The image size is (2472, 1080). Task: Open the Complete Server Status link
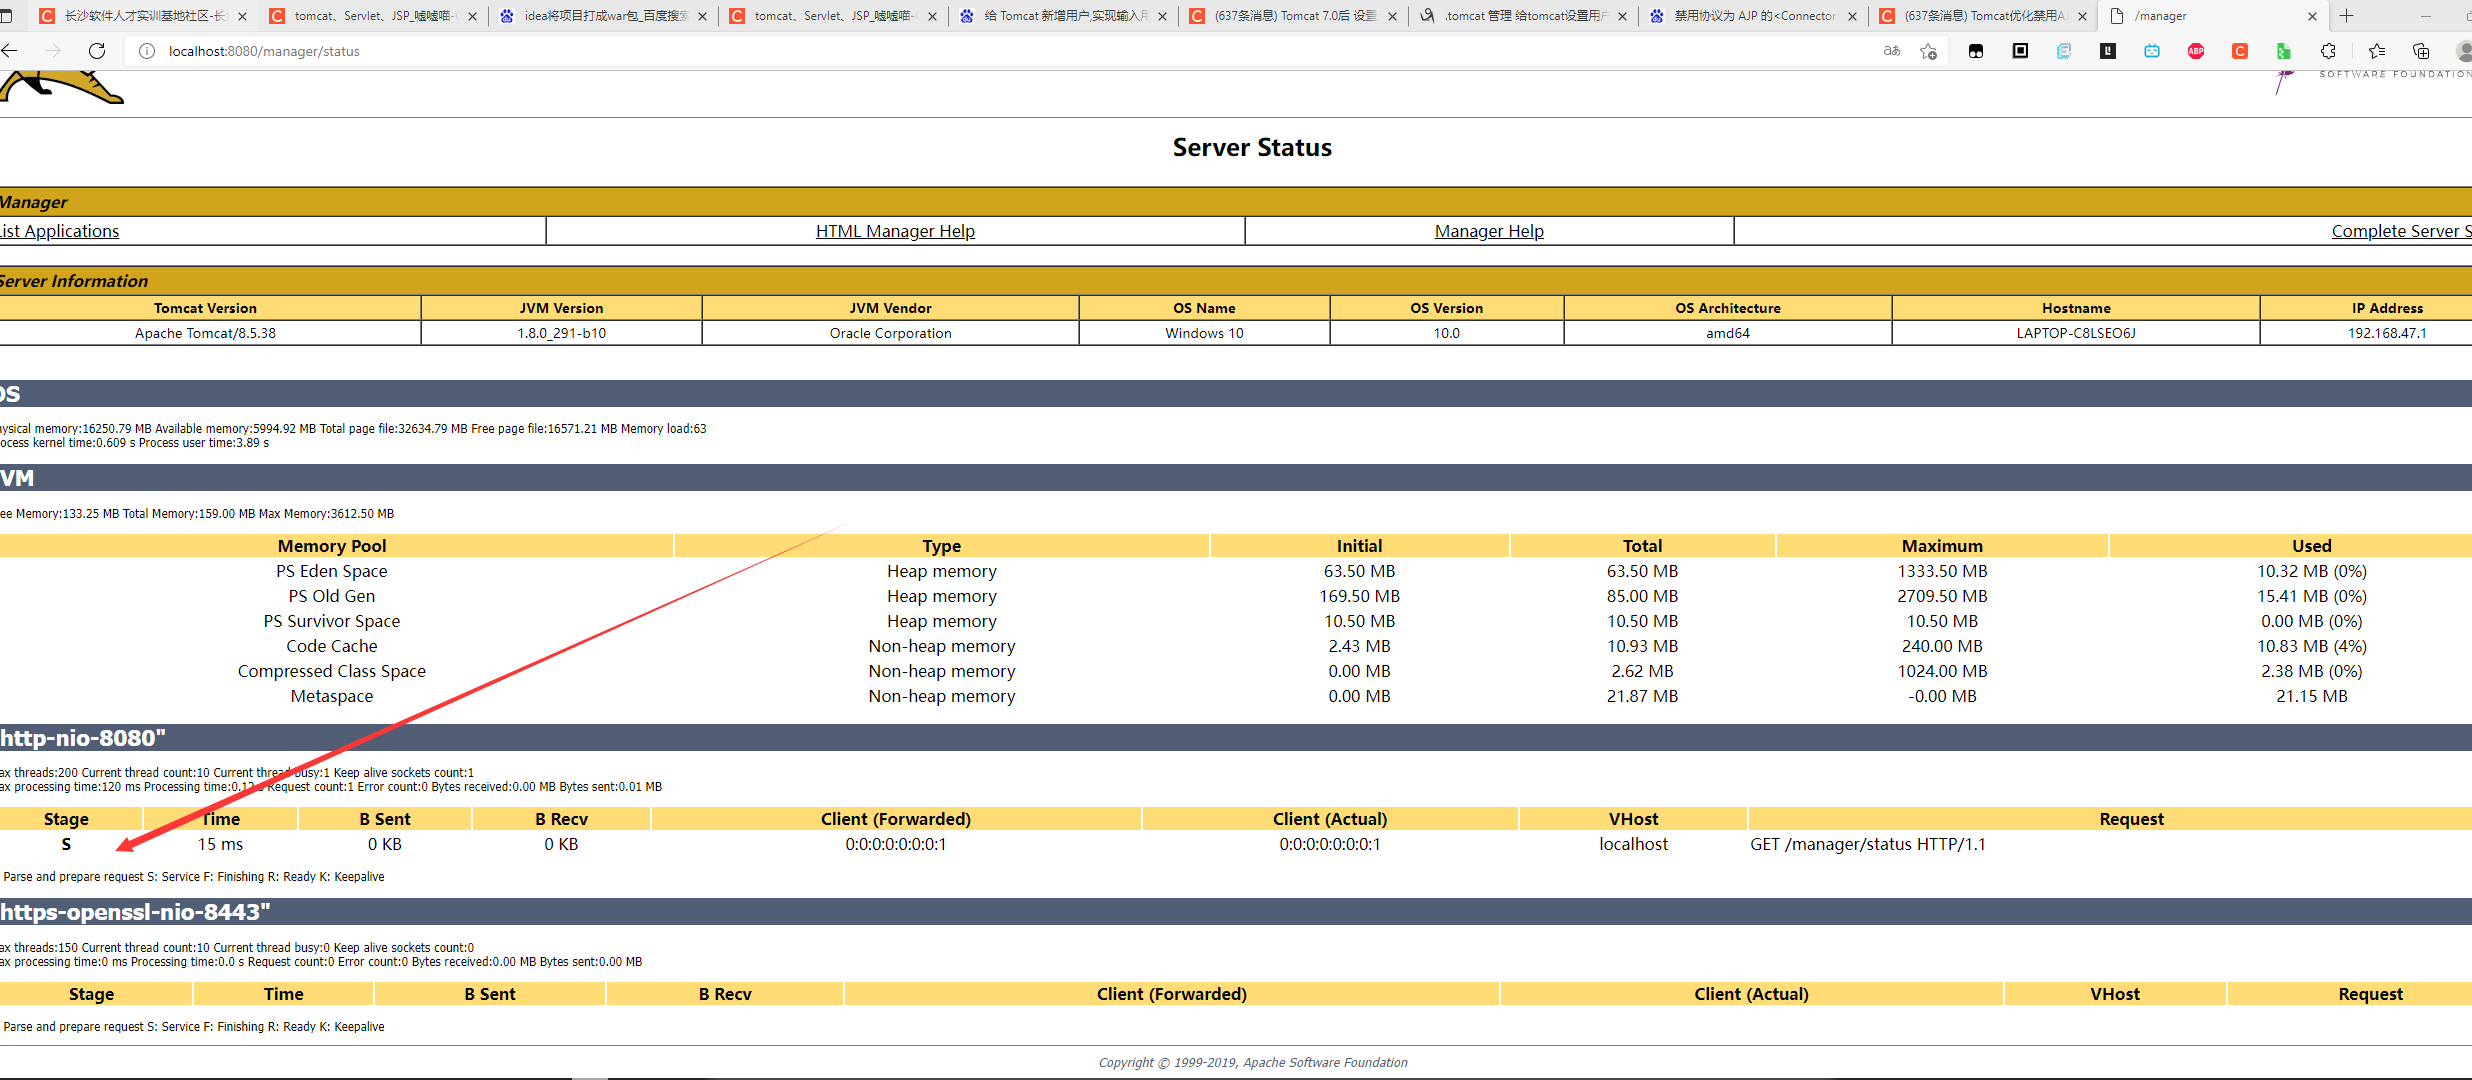[2401, 231]
